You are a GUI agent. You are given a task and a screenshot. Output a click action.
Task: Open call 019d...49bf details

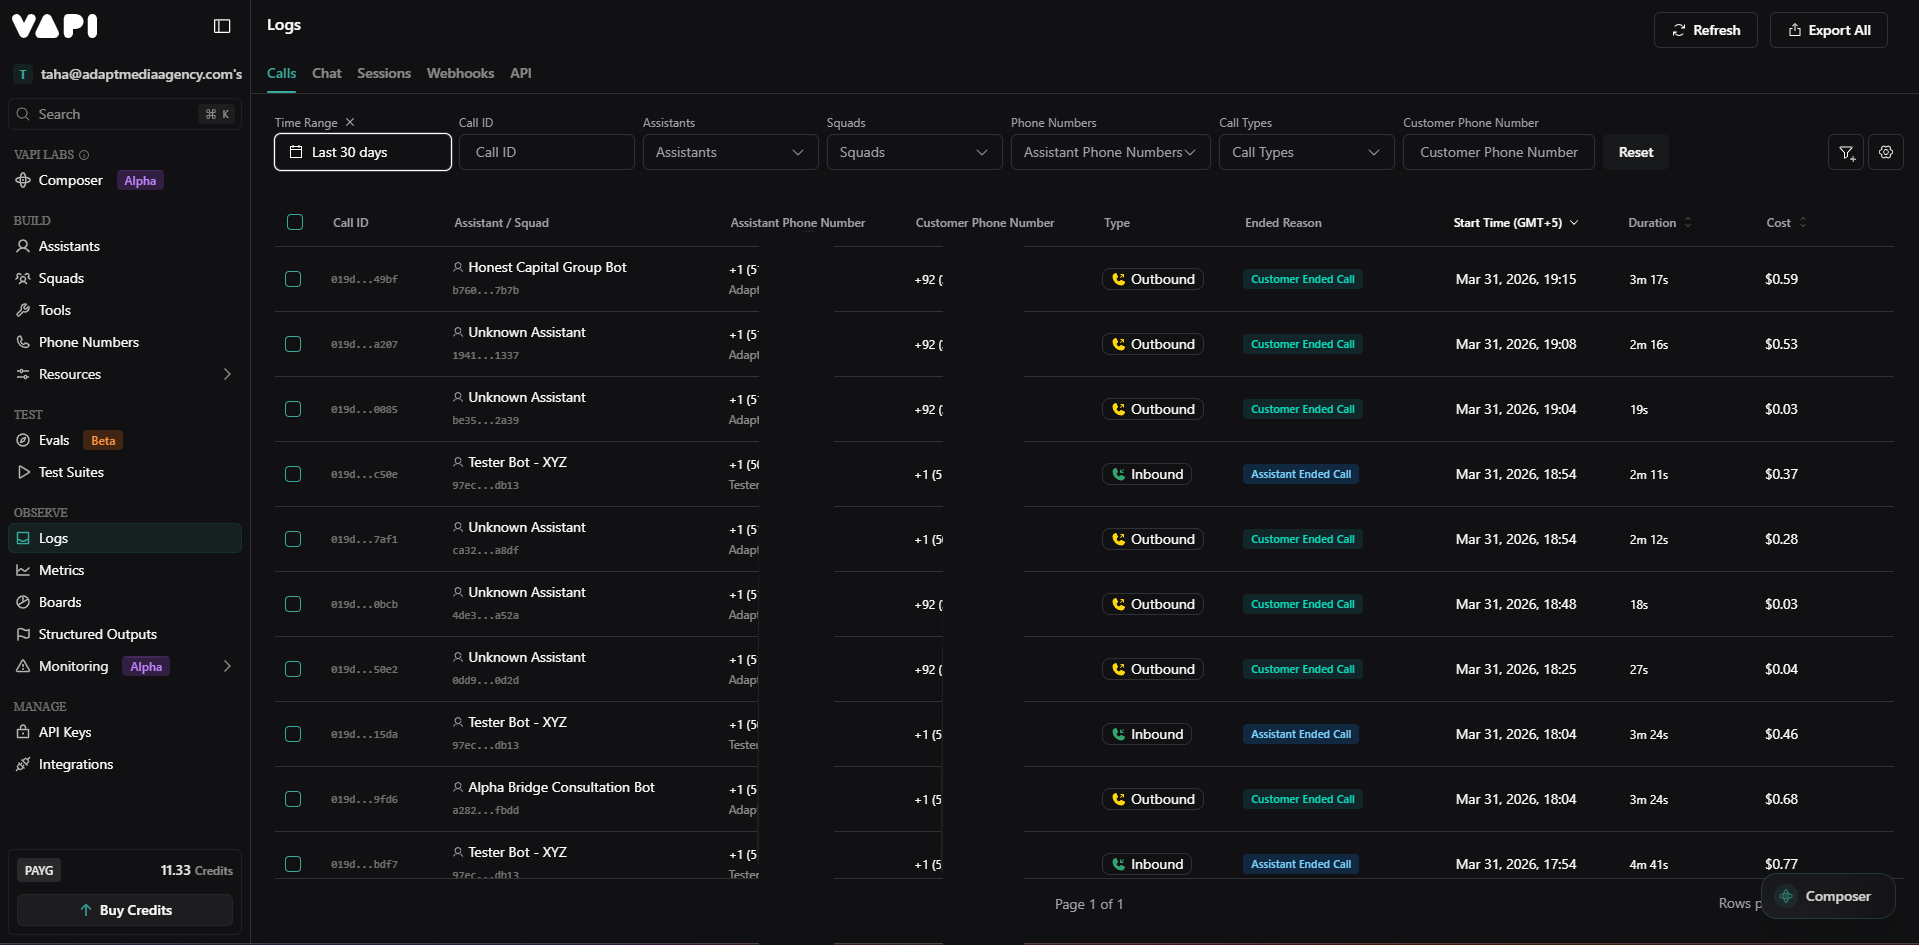[364, 279]
